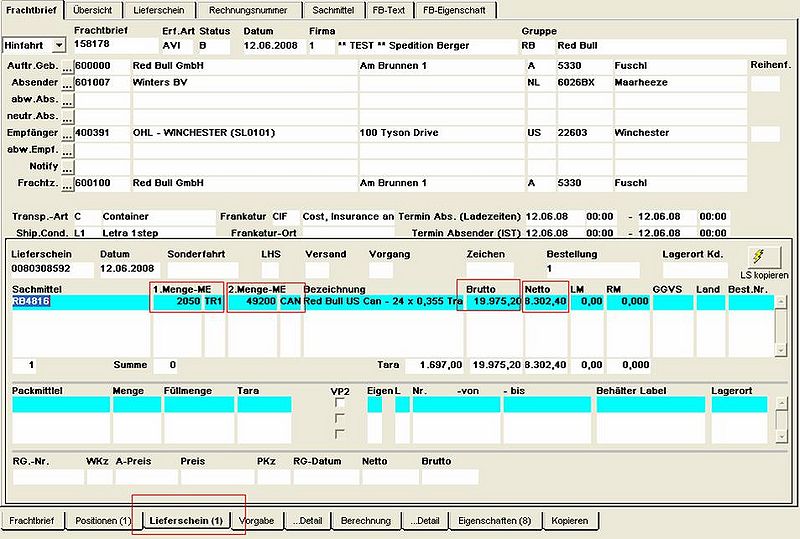The image size is (800, 539).
Task: Click Ship.Cond. value Letra 1step
Action: point(158,233)
